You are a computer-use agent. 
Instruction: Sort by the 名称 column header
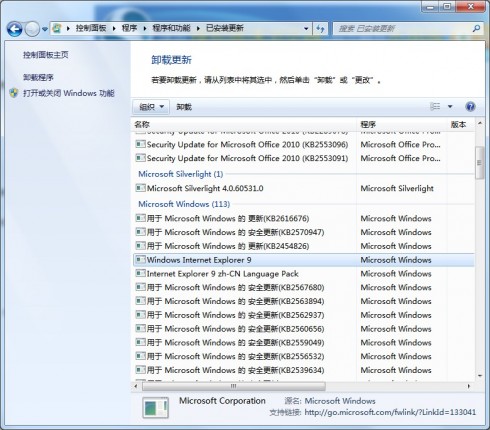point(244,124)
